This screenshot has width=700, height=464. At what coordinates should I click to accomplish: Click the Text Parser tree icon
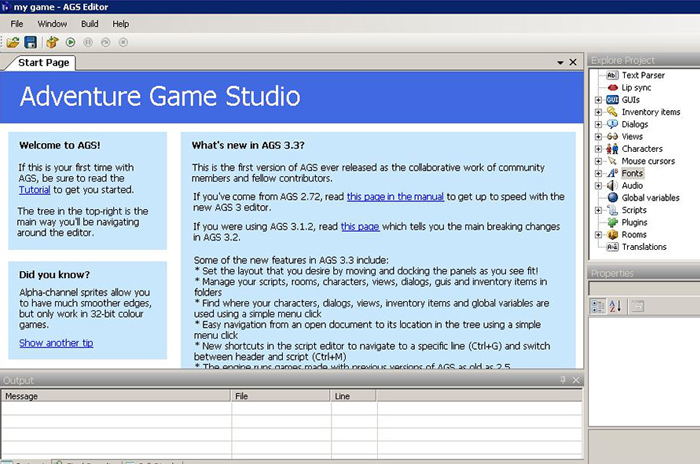pyautogui.click(x=612, y=75)
